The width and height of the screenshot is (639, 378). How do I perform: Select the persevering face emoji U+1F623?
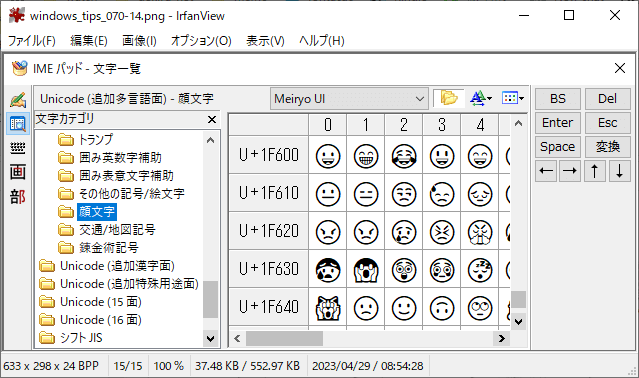[442, 232]
